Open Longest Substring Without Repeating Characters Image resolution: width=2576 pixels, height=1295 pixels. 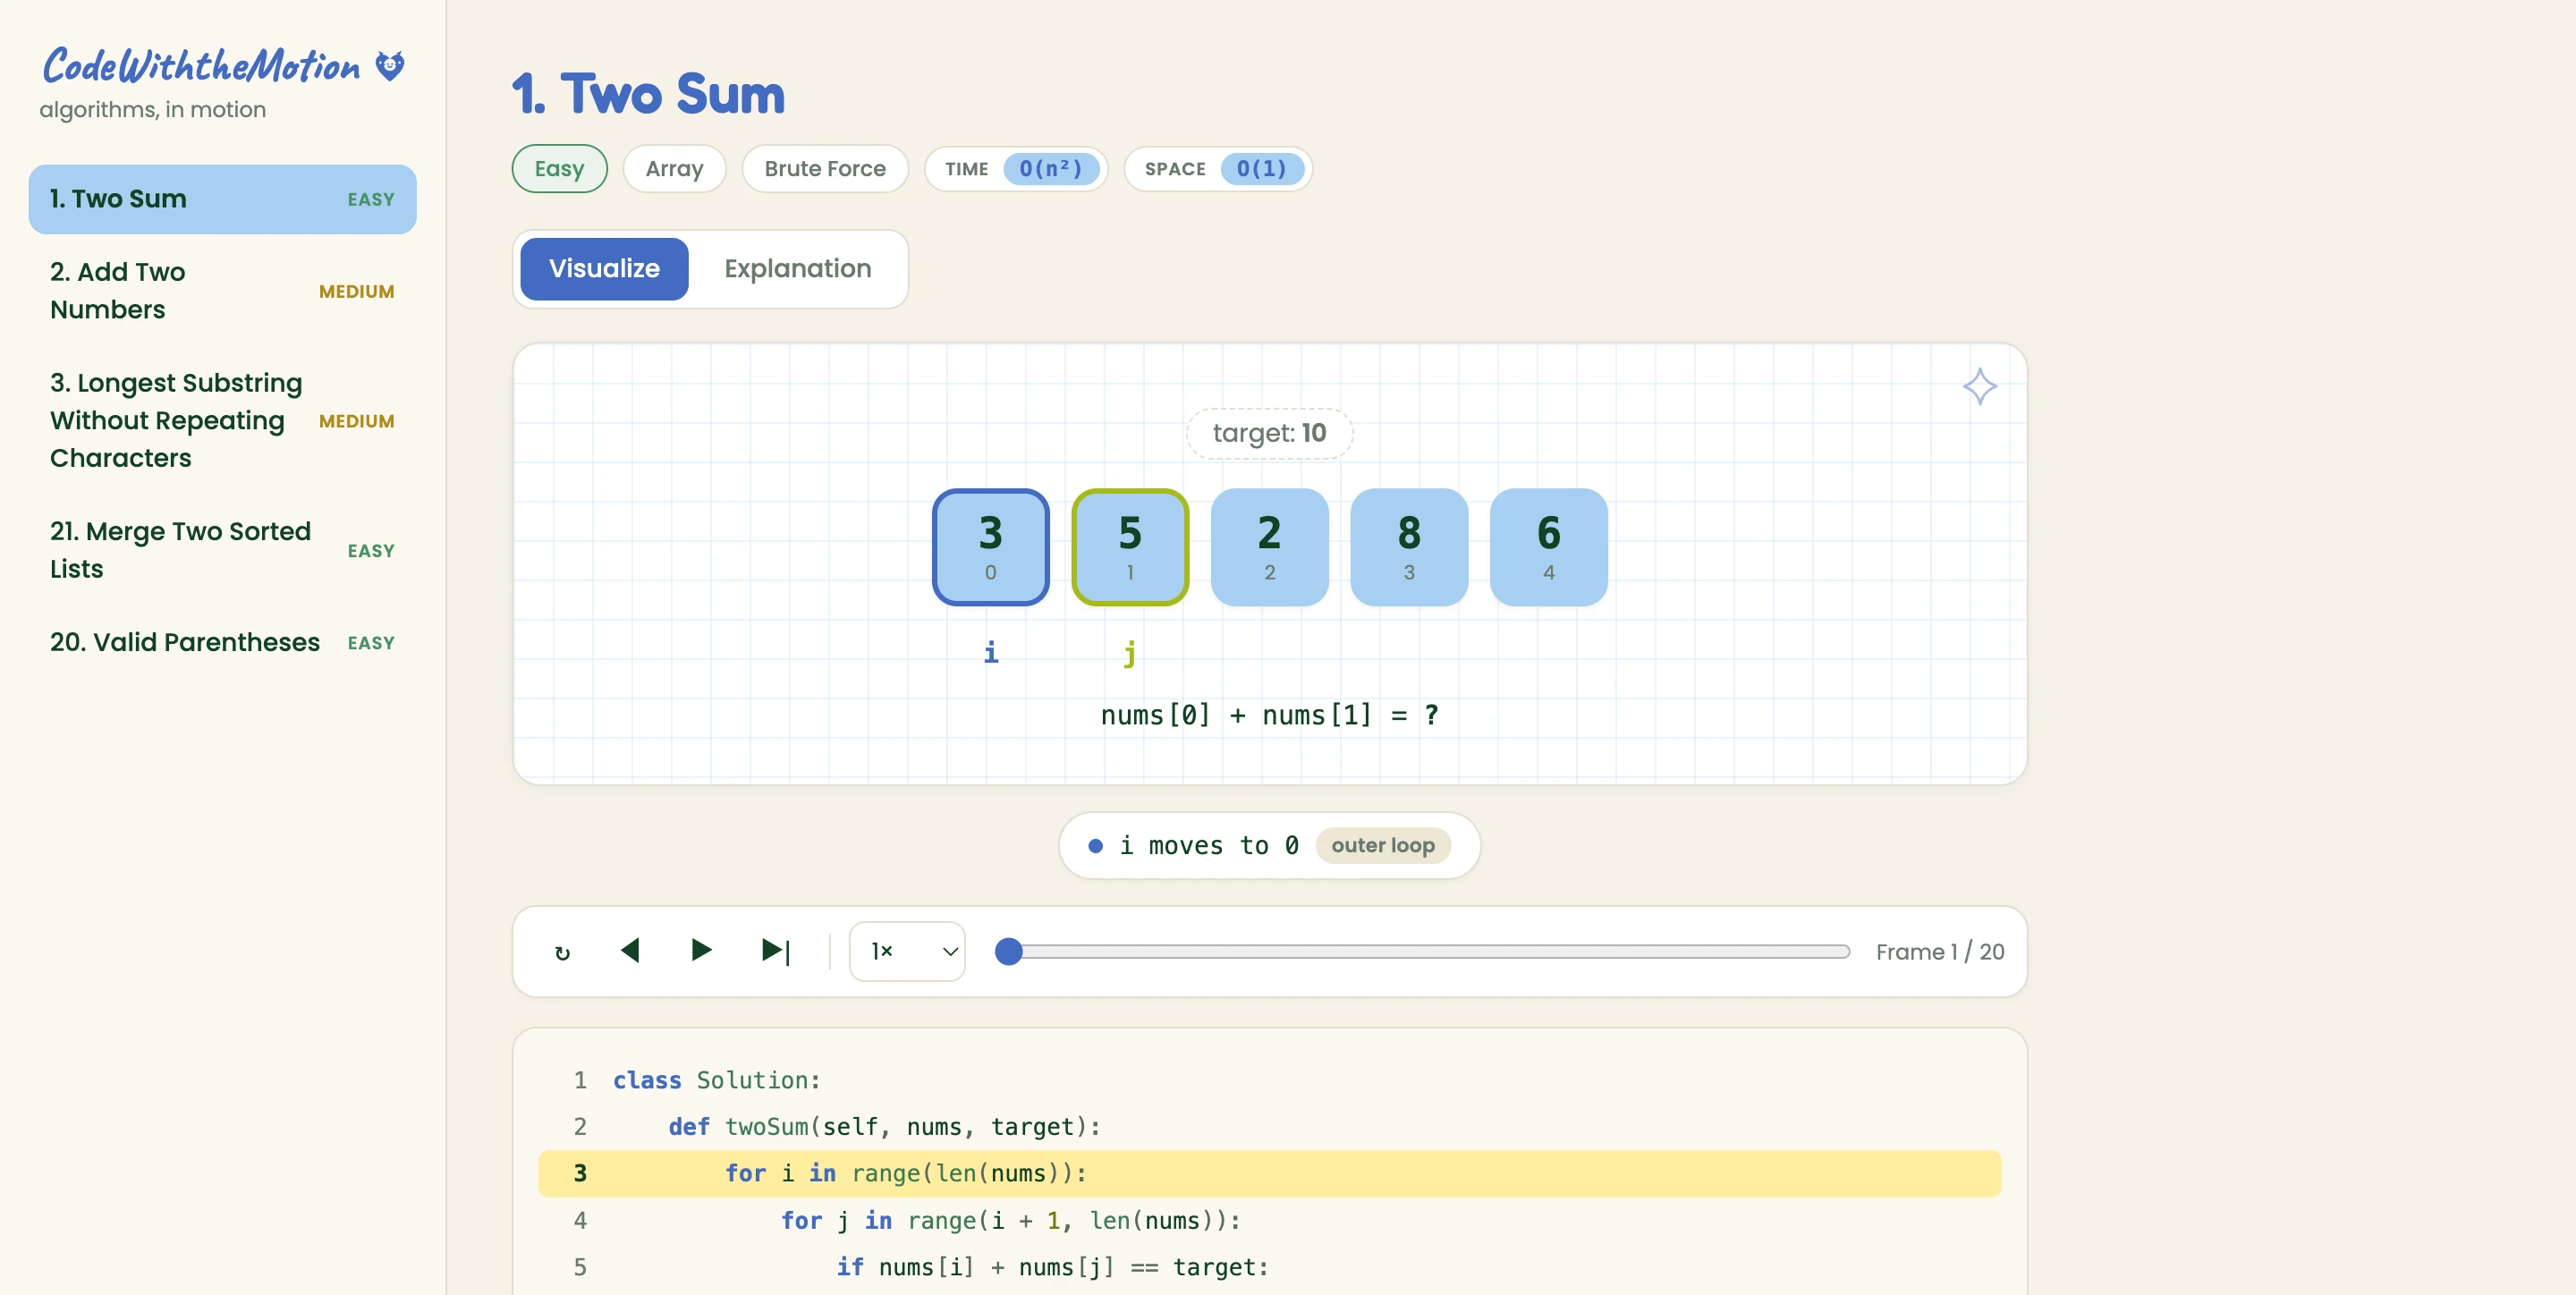(222, 420)
